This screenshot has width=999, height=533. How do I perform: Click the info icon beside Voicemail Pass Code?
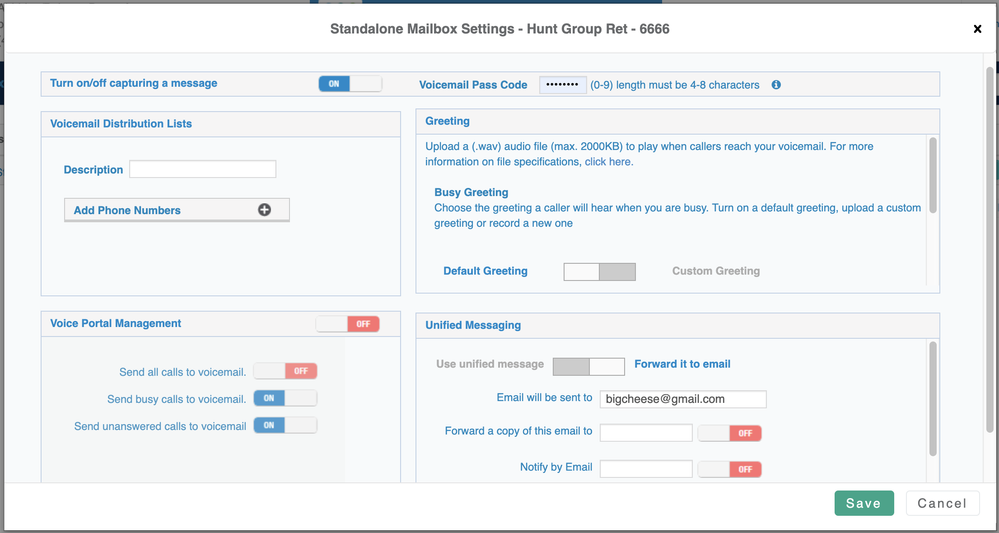coord(776,85)
